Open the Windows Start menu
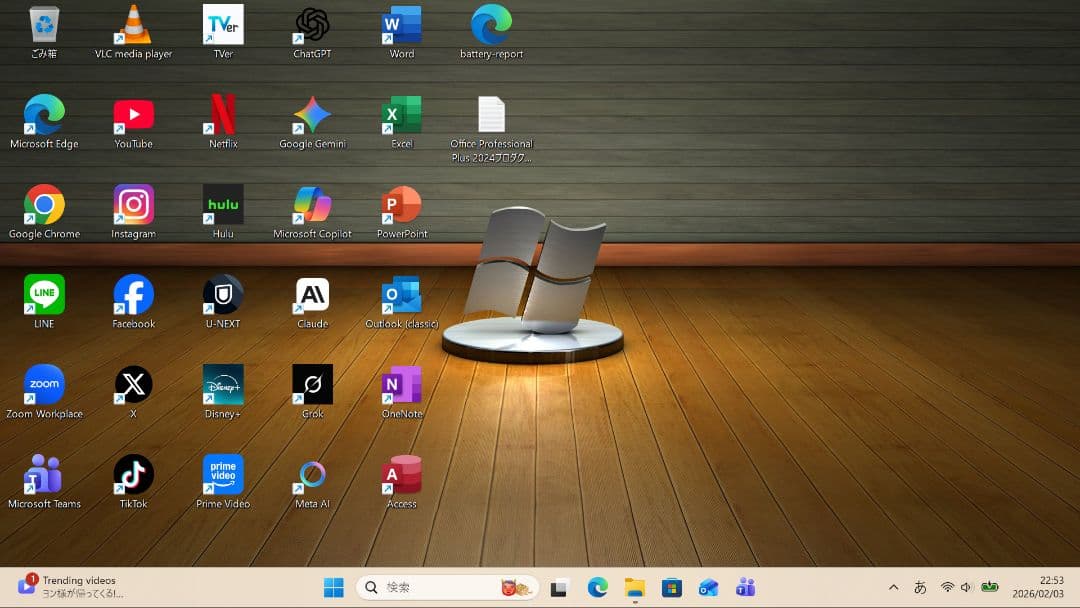Image resolution: width=1080 pixels, height=608 pixels. click(333, 587)
